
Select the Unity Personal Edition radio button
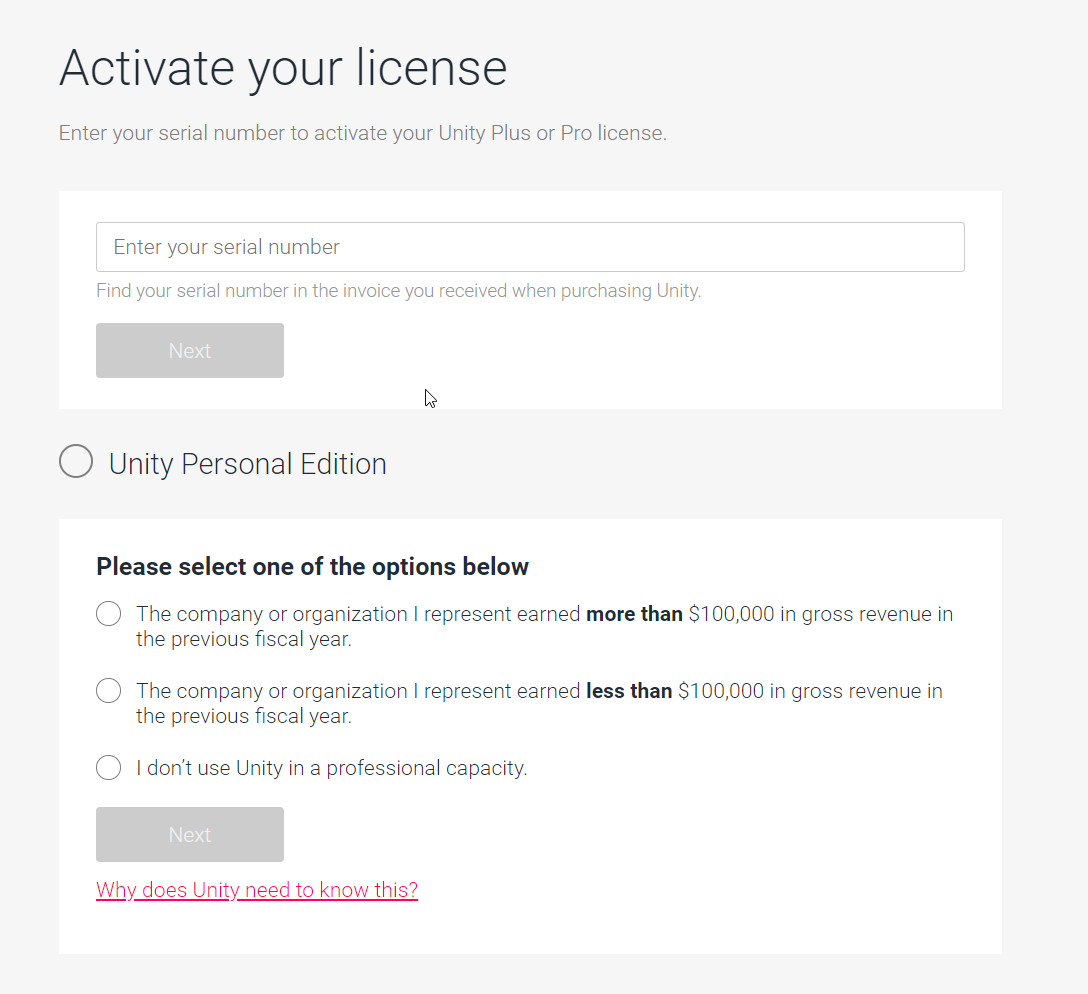(75, 461)
